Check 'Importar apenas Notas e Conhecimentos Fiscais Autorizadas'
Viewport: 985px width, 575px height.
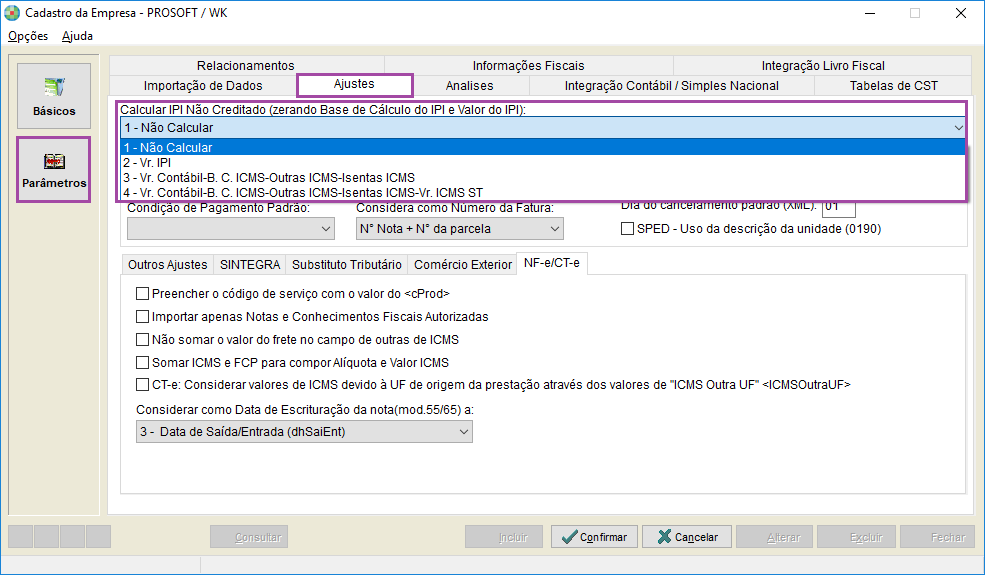click(142, 317)
